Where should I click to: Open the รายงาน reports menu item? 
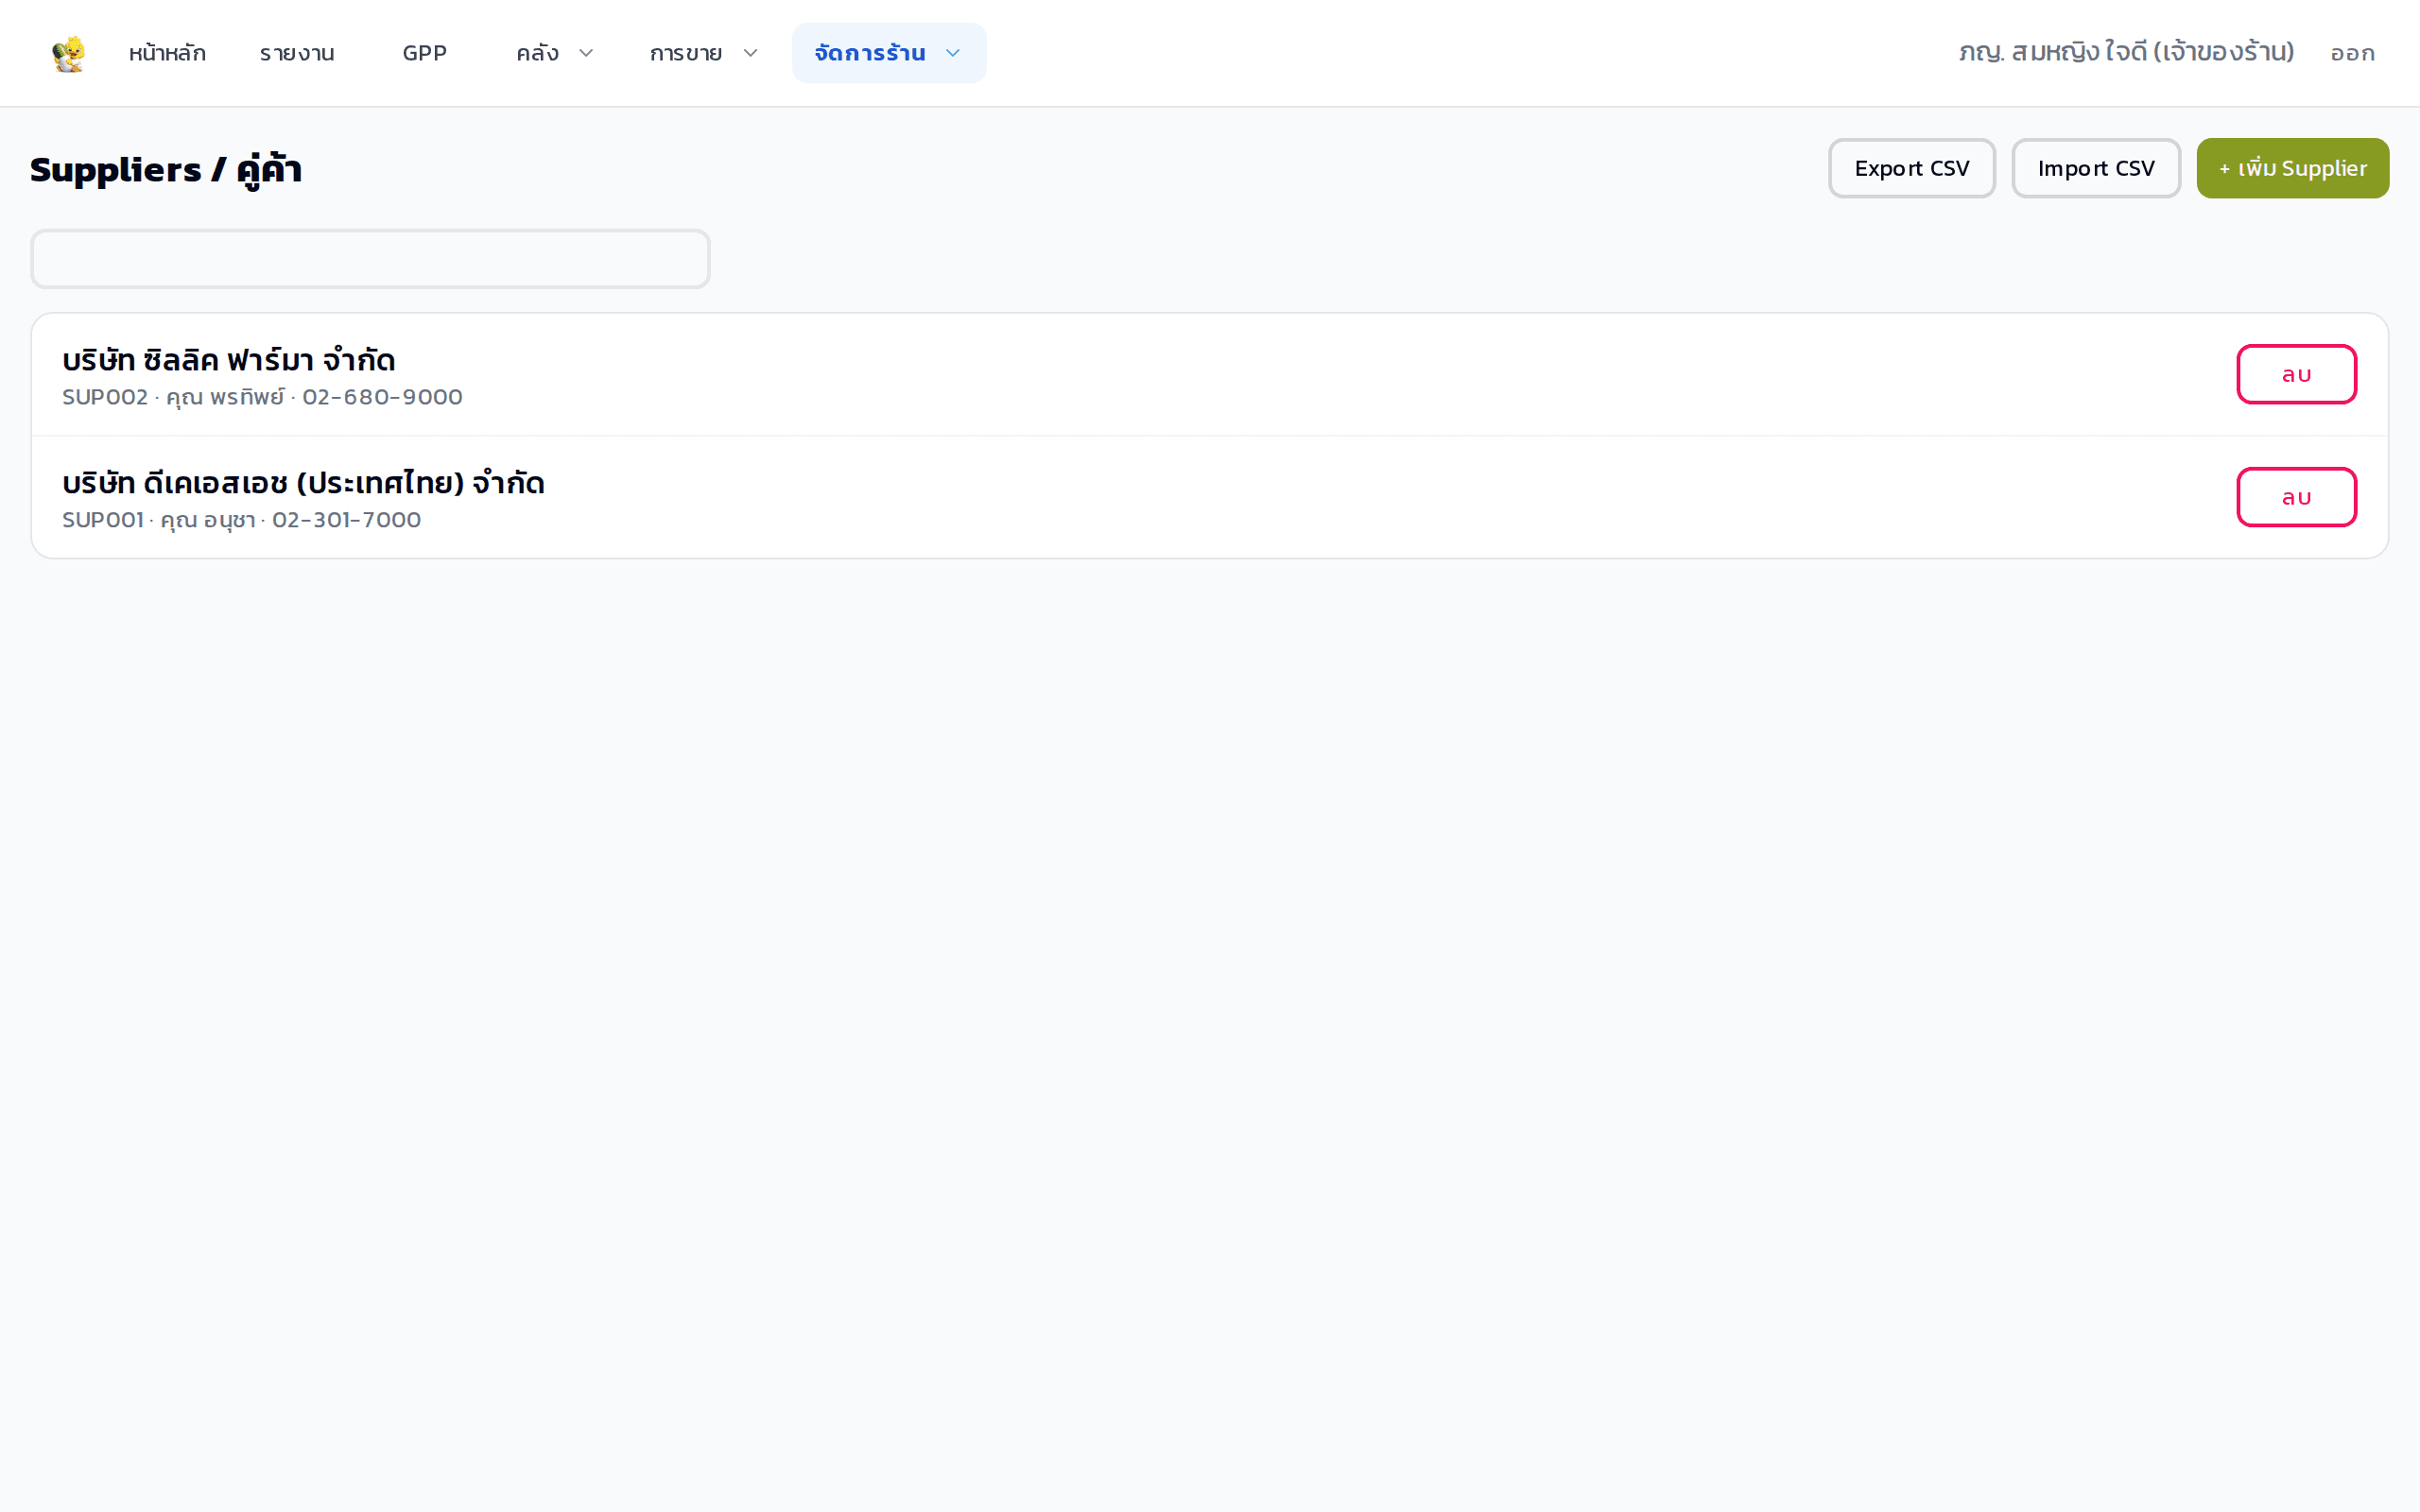click(297, 53)
